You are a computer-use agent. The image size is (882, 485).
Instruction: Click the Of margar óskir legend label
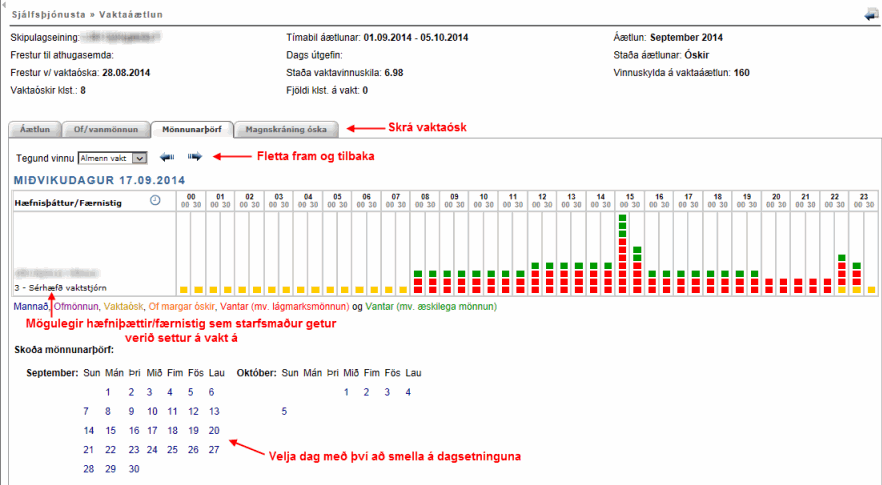point(182,307)
